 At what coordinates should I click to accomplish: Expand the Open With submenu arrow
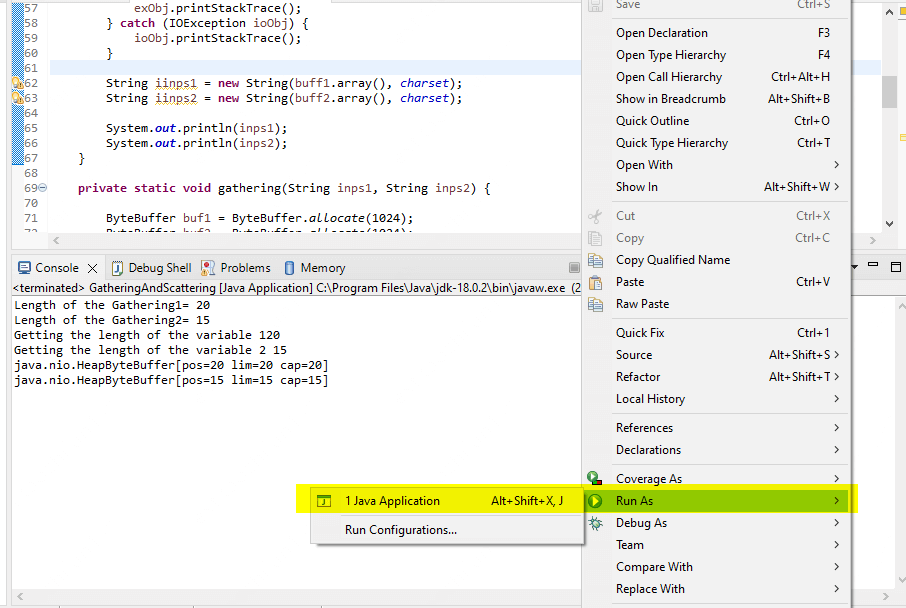(837, 165)
